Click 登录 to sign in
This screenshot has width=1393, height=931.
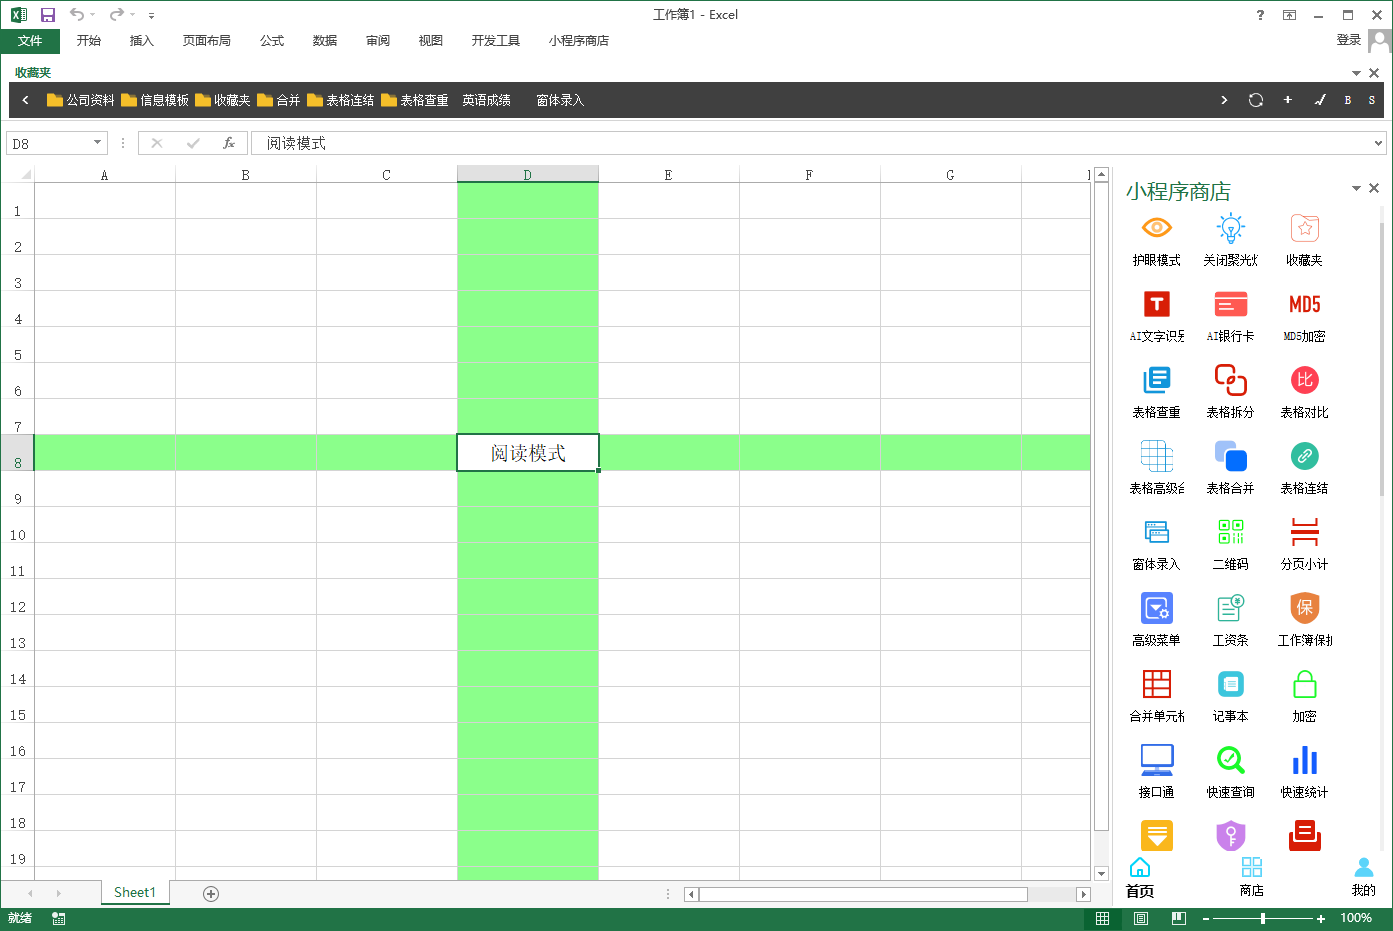(1349, 40)
